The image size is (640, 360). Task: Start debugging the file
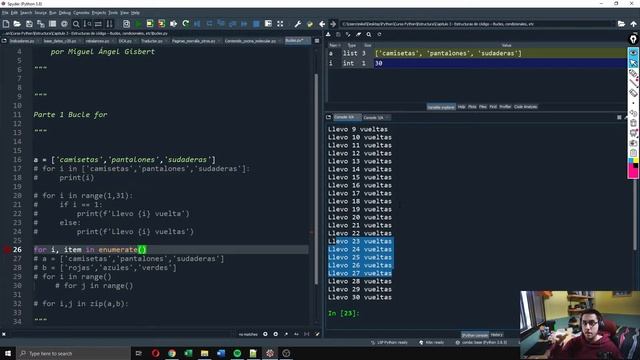(x=198, y=24)
